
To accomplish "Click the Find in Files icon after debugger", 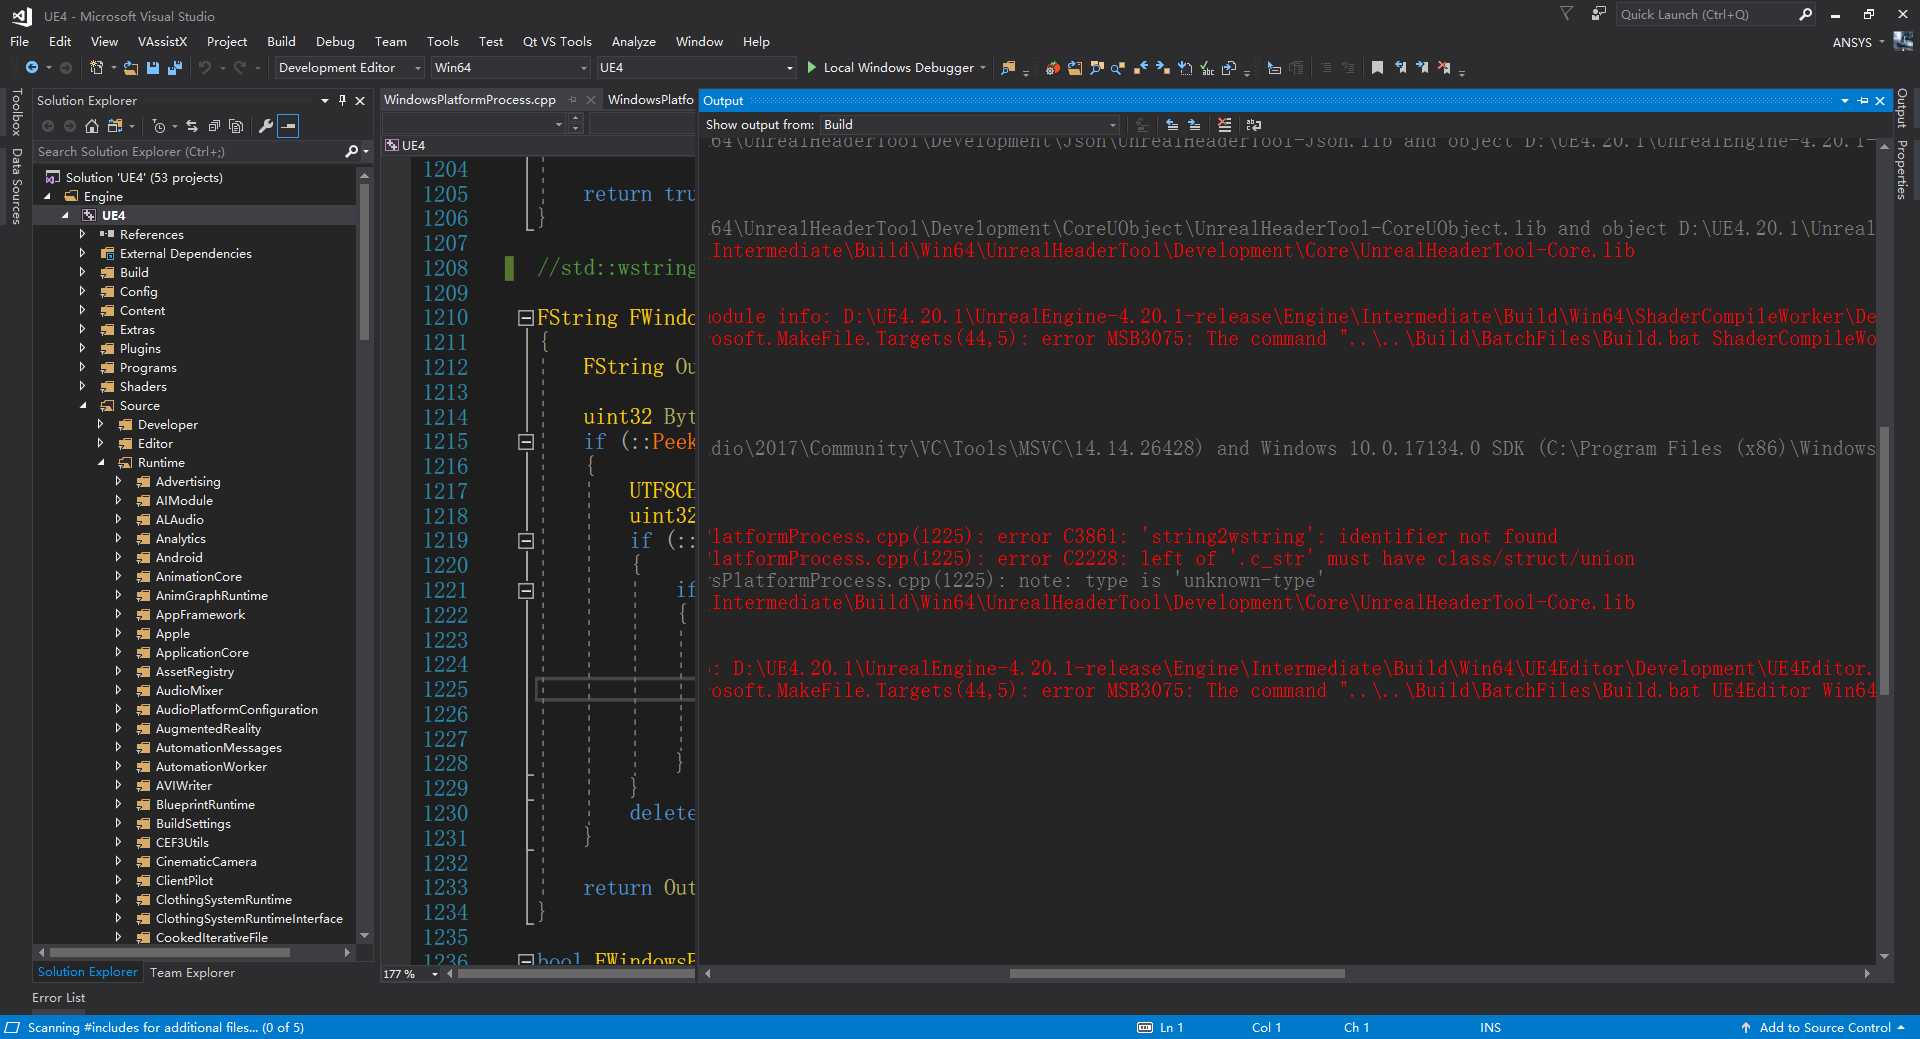I will point(1008,68).
